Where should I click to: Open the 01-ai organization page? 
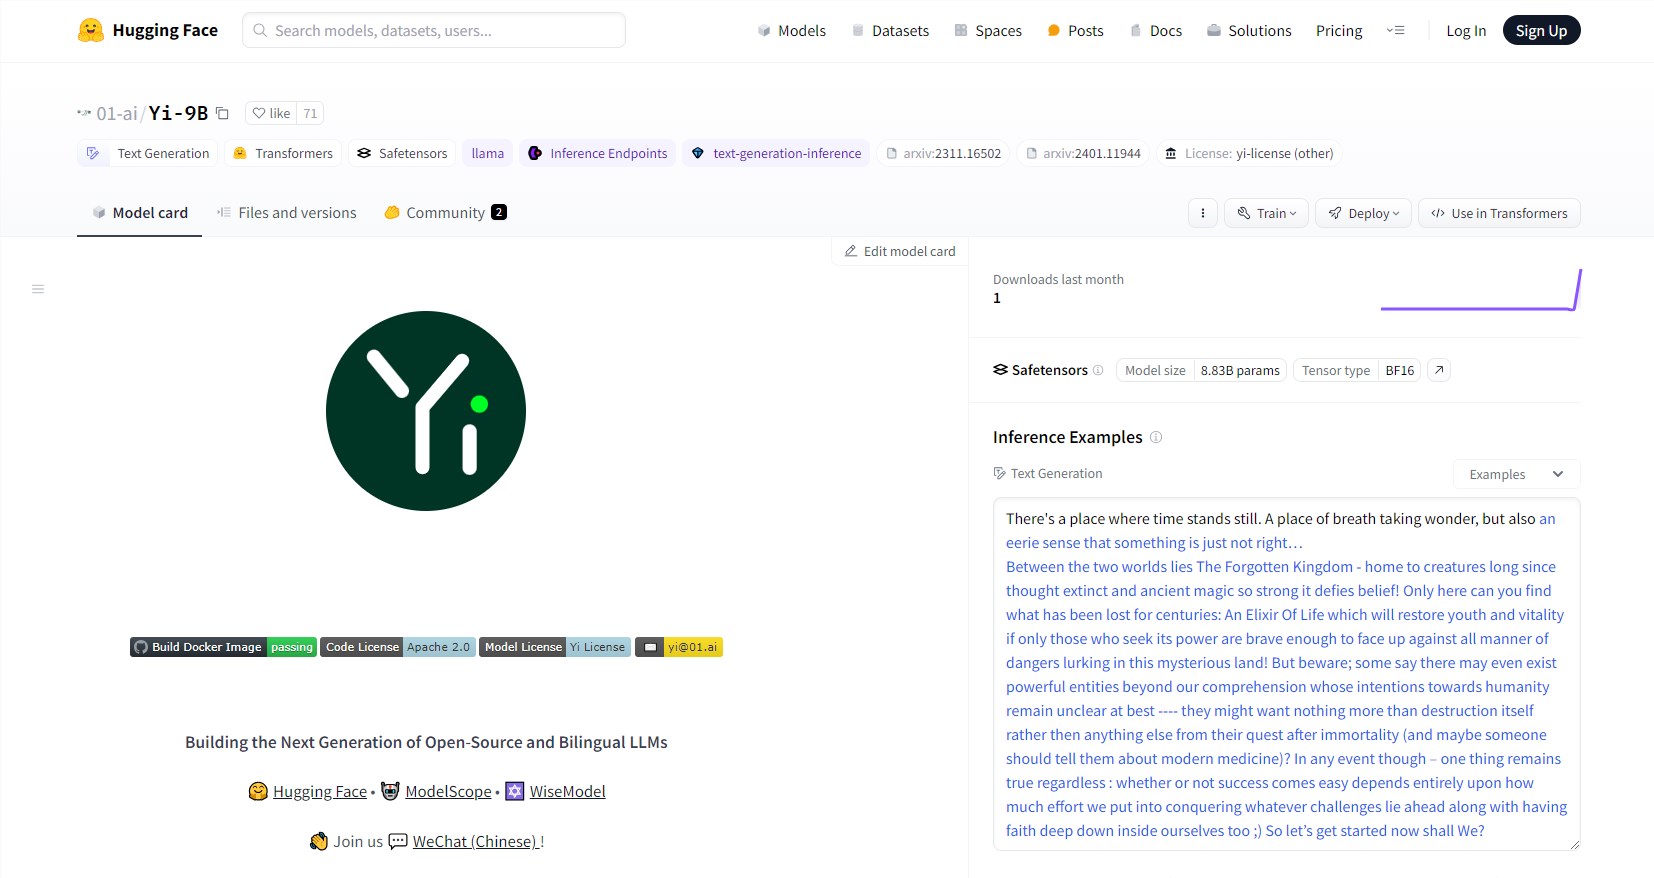click(x=116, y=113)
